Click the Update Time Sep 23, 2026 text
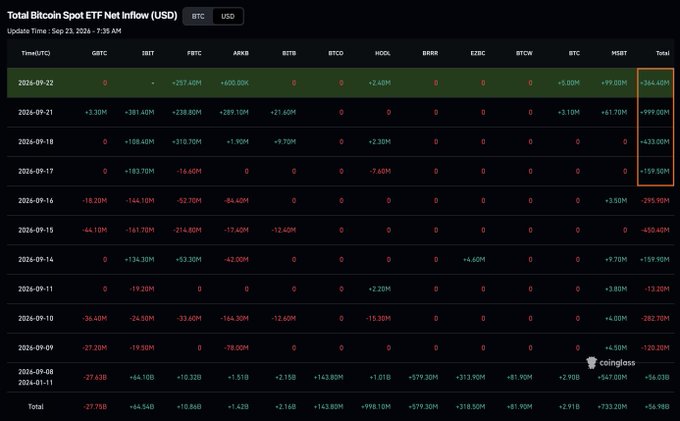 pos(64,31)
